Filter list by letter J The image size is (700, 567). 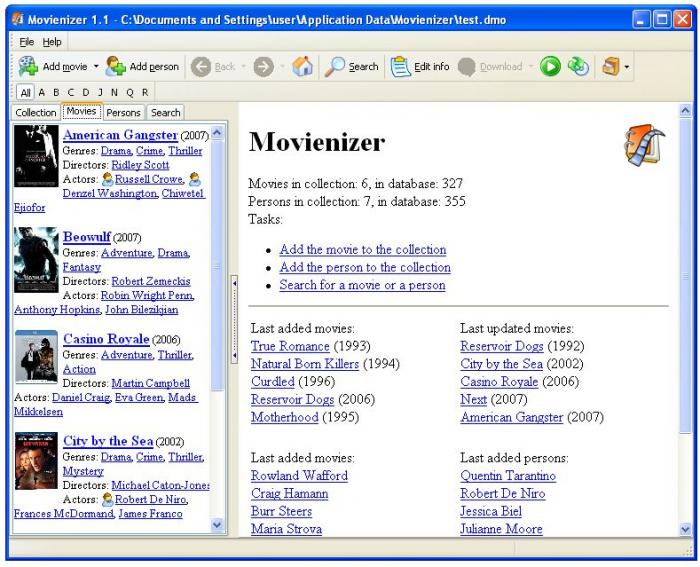(100, 92)
